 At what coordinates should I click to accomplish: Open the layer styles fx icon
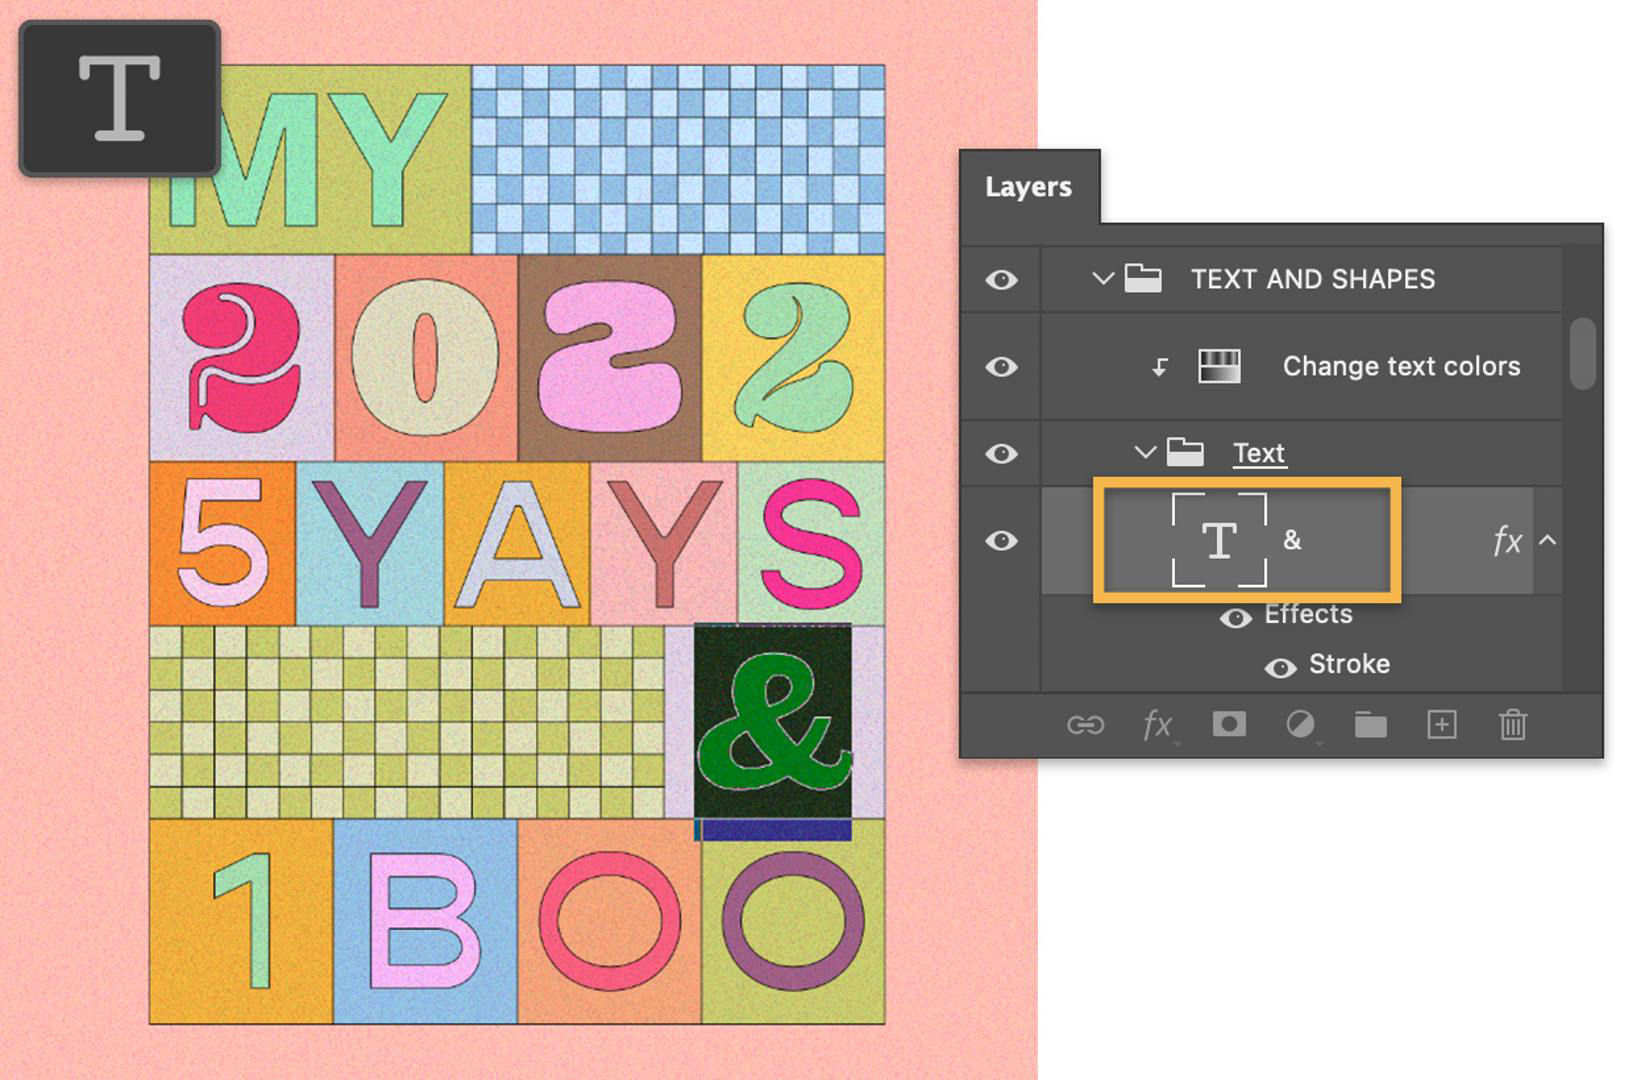pos(1157,726)
